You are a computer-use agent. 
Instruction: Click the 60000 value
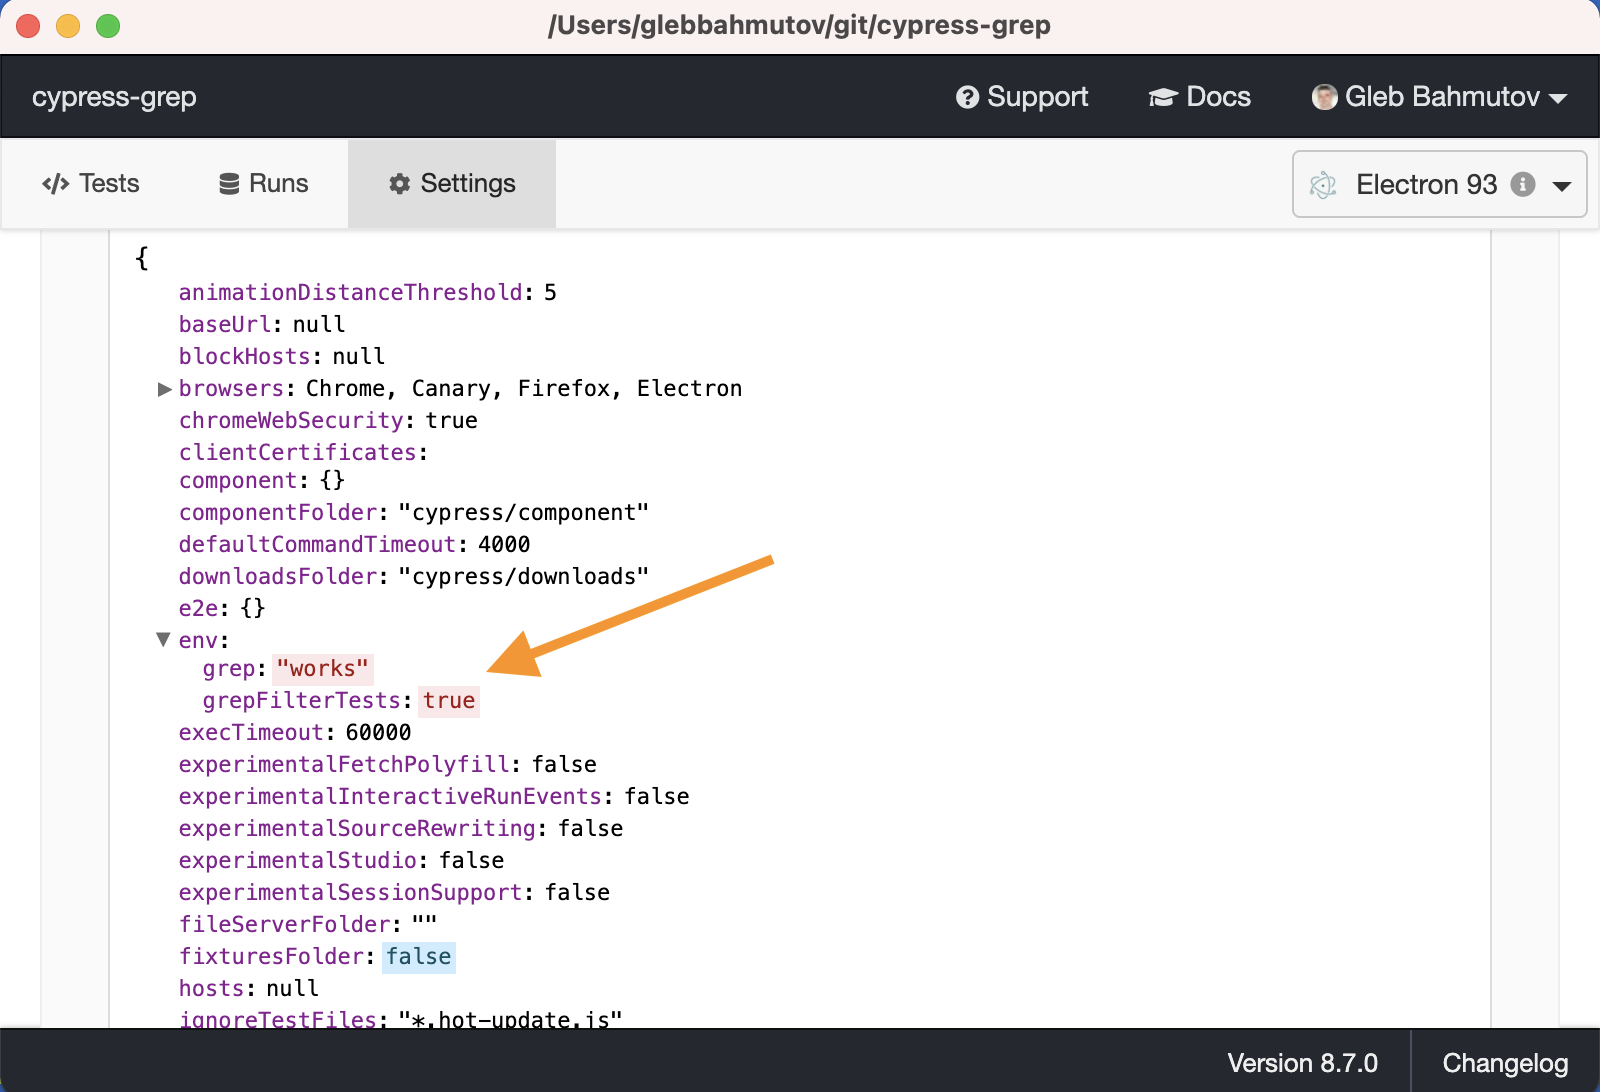(378, 732)
